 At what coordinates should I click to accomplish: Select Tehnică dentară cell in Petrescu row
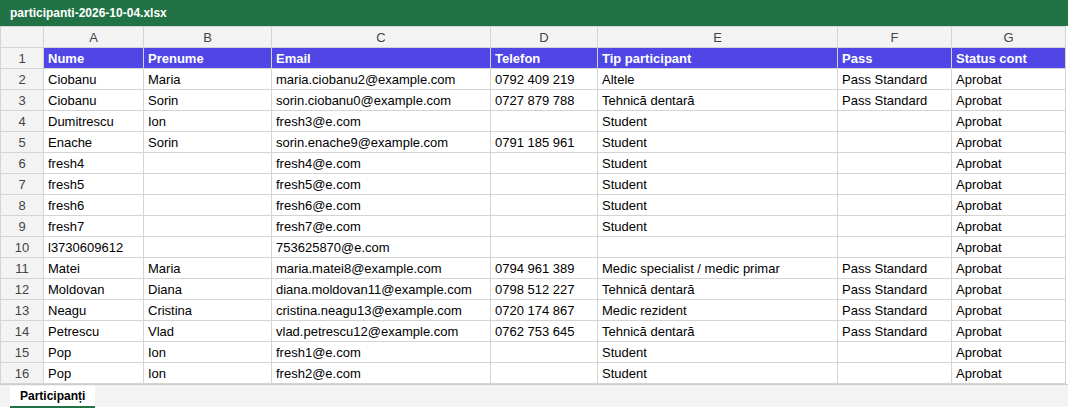click(717, 332)
